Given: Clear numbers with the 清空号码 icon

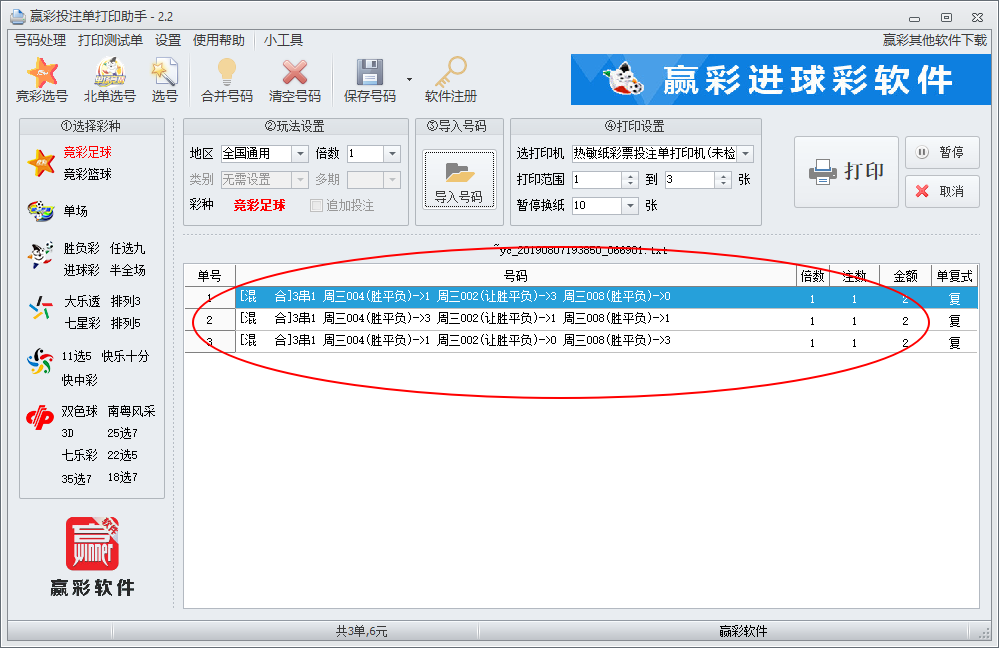Looking at the screenshot, I should coord(294,80).
